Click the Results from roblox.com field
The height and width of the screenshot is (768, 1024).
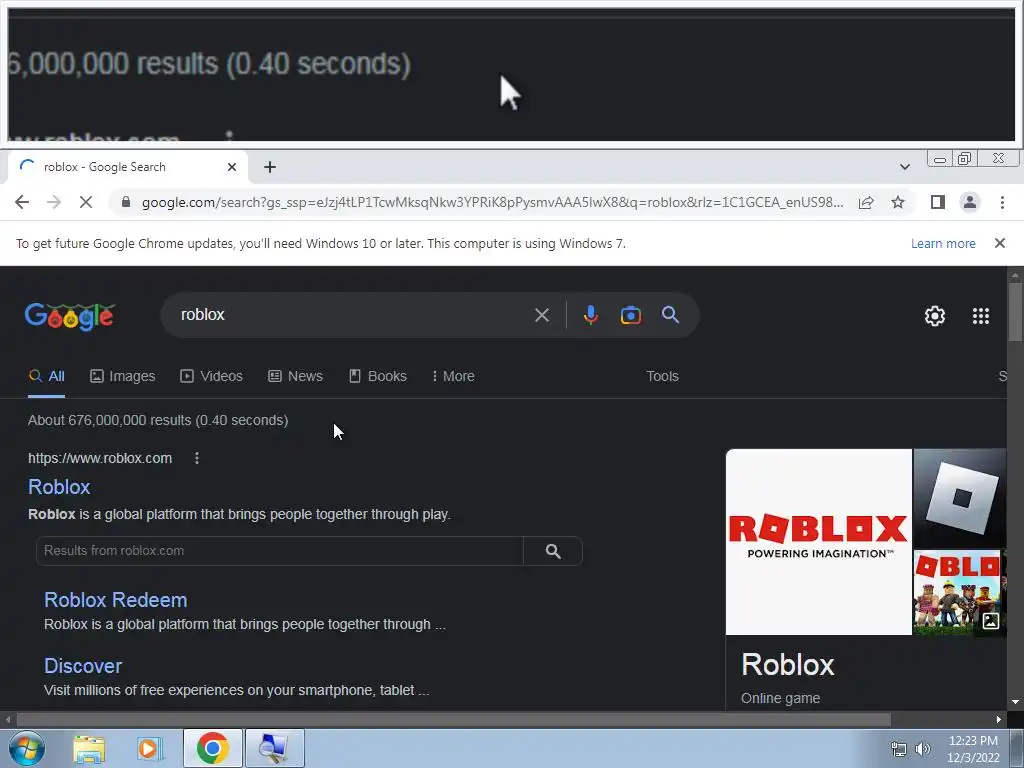[280, 551]
